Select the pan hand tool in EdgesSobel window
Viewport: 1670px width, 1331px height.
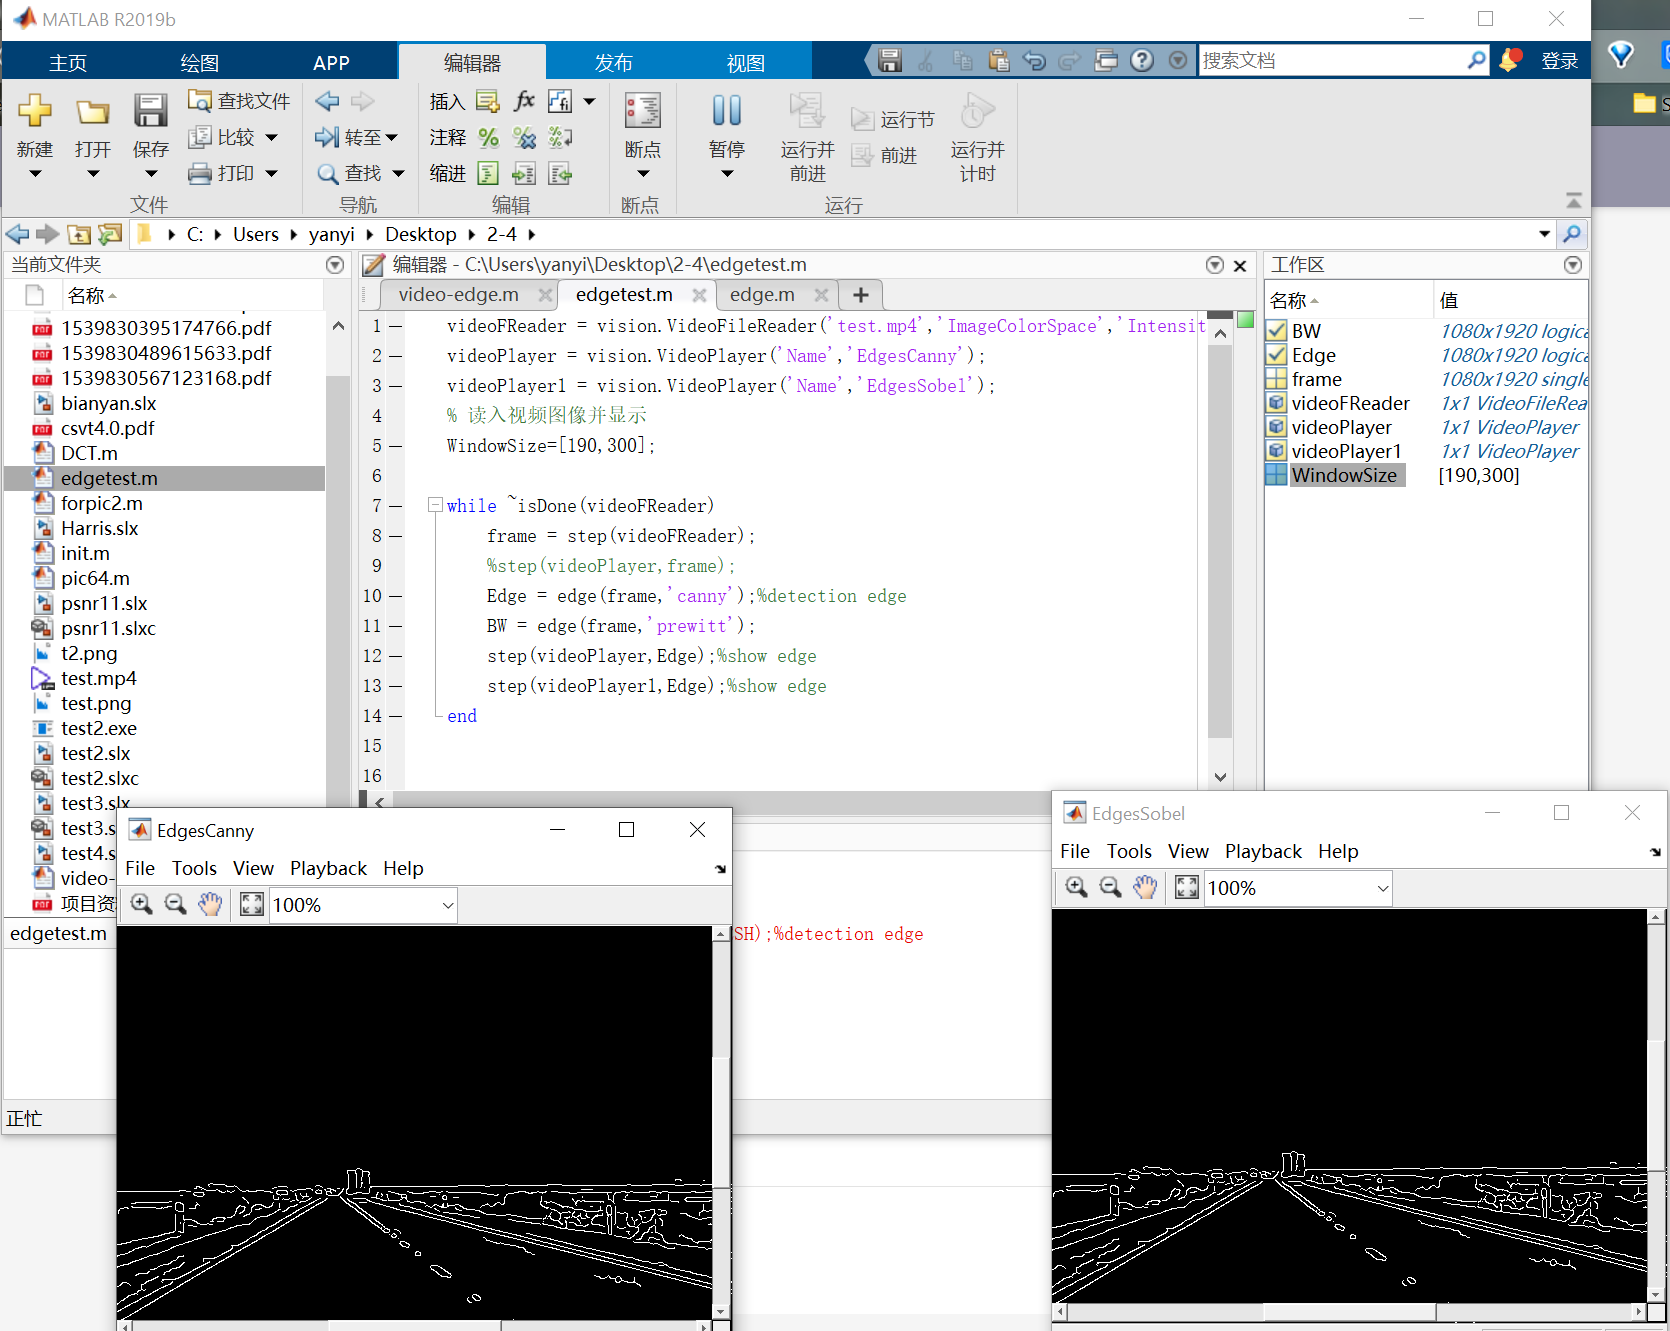pyautogui.click(x=1144, y=887)
